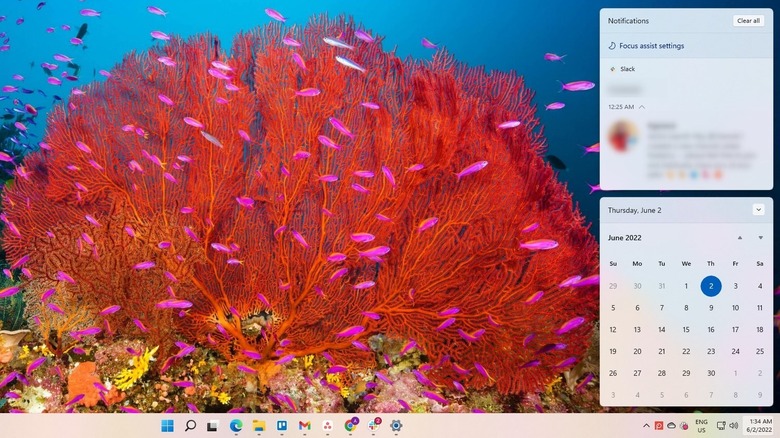
Task: Show hidden system tray icons
Action: coord(645,426)
